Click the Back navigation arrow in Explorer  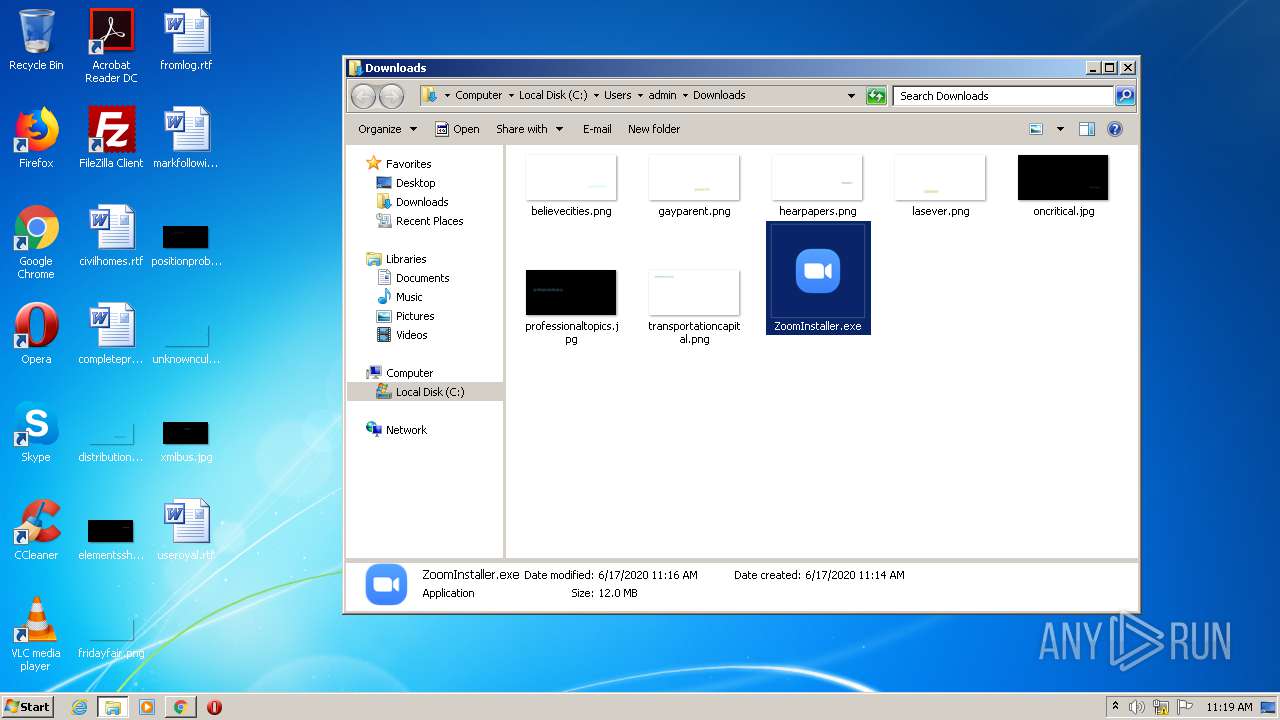pyautogui.click(x=364, y=96)
